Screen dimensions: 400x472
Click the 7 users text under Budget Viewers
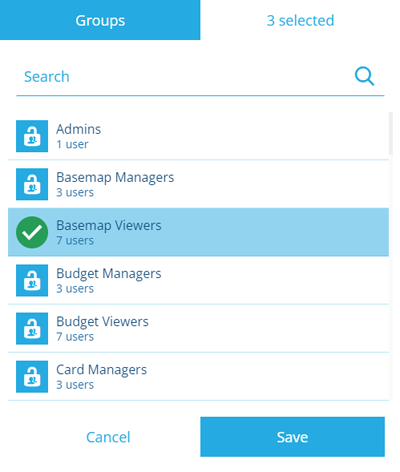[75, 337]
